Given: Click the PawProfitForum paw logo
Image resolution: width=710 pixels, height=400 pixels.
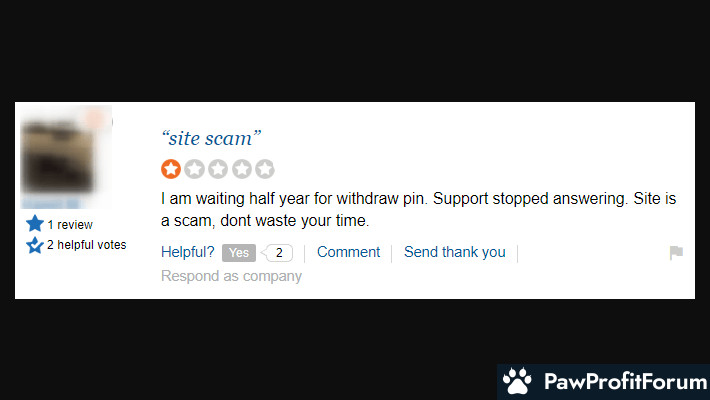Looking at the screenshot, I should pyautogui.click(x=518, y=381).
